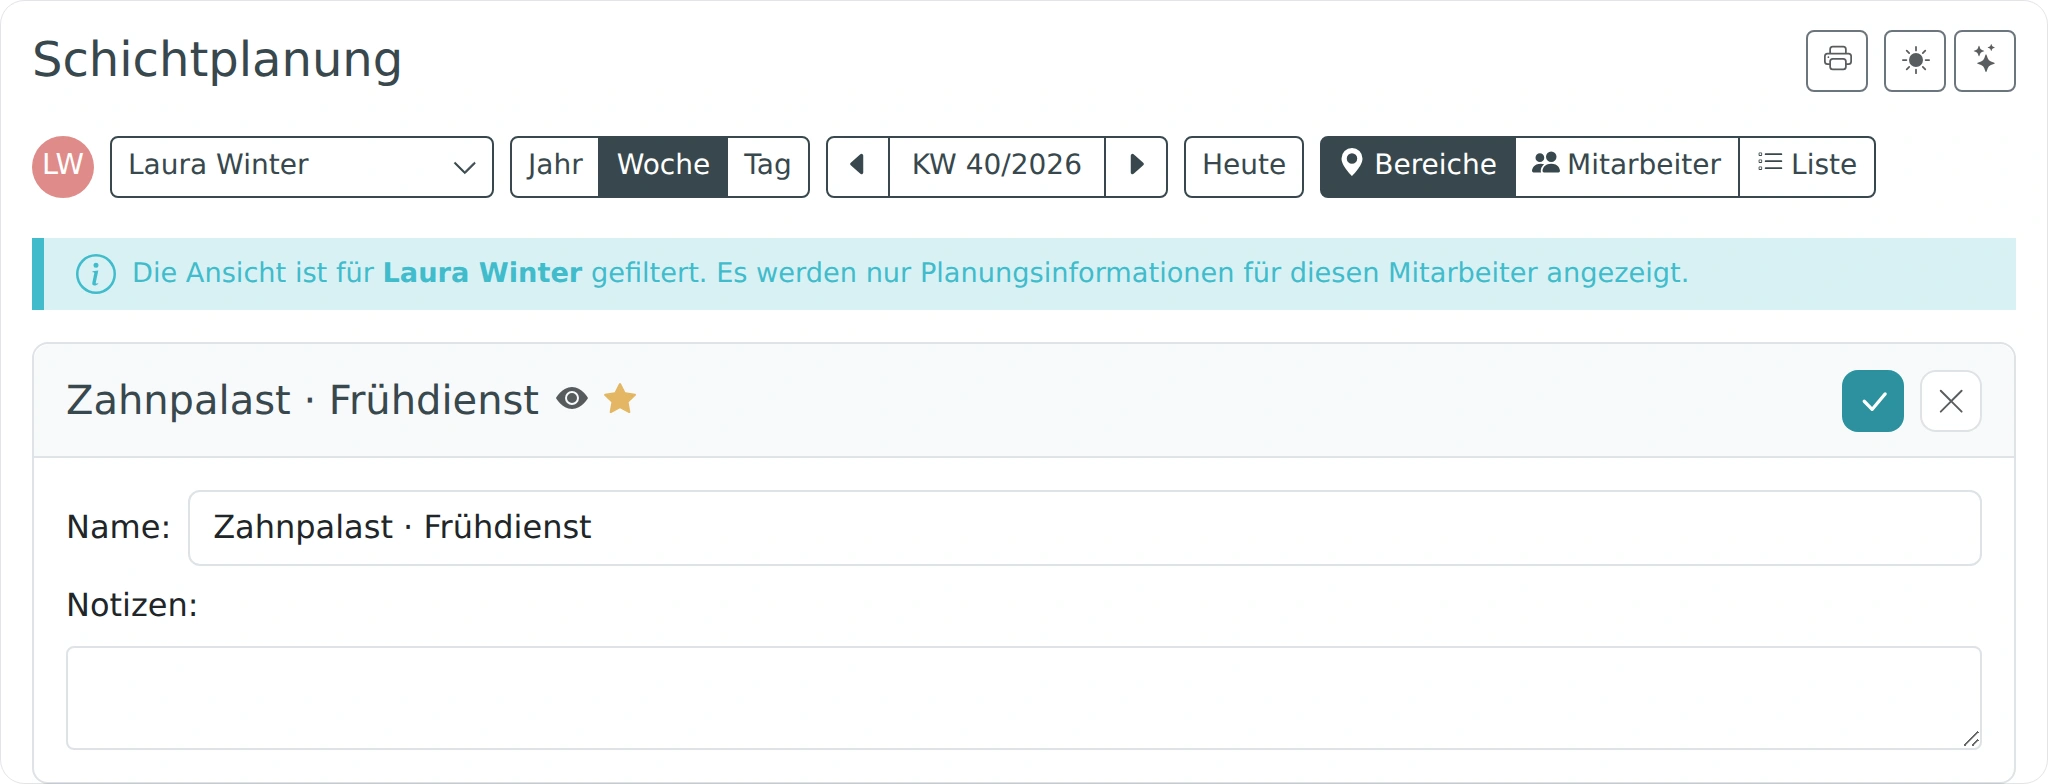
Task: Toggle visibility eye icon for Frühdienst
Action: (x=572, y=399)
